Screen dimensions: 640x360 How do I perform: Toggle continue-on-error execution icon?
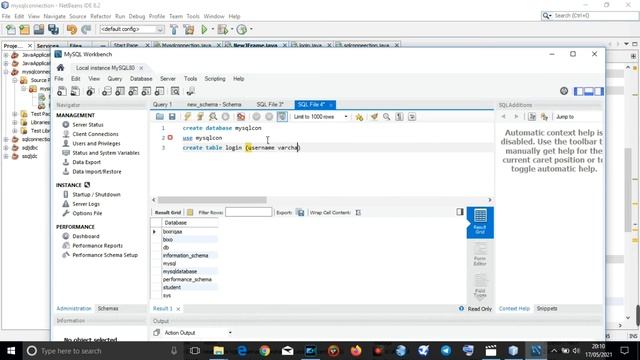pyautogui.click(x=241, y=117)
